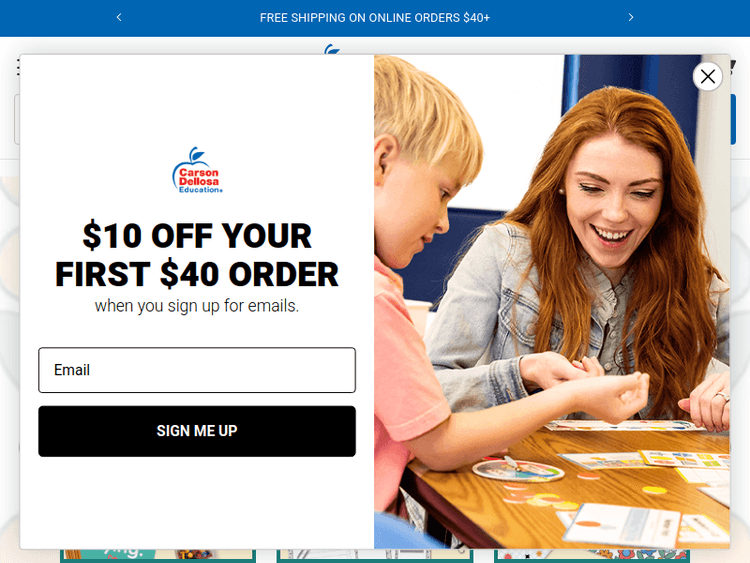The height and width of the screenshot is (563, 750).
Task: Focus the Email input field
Action: click(197, 370)
